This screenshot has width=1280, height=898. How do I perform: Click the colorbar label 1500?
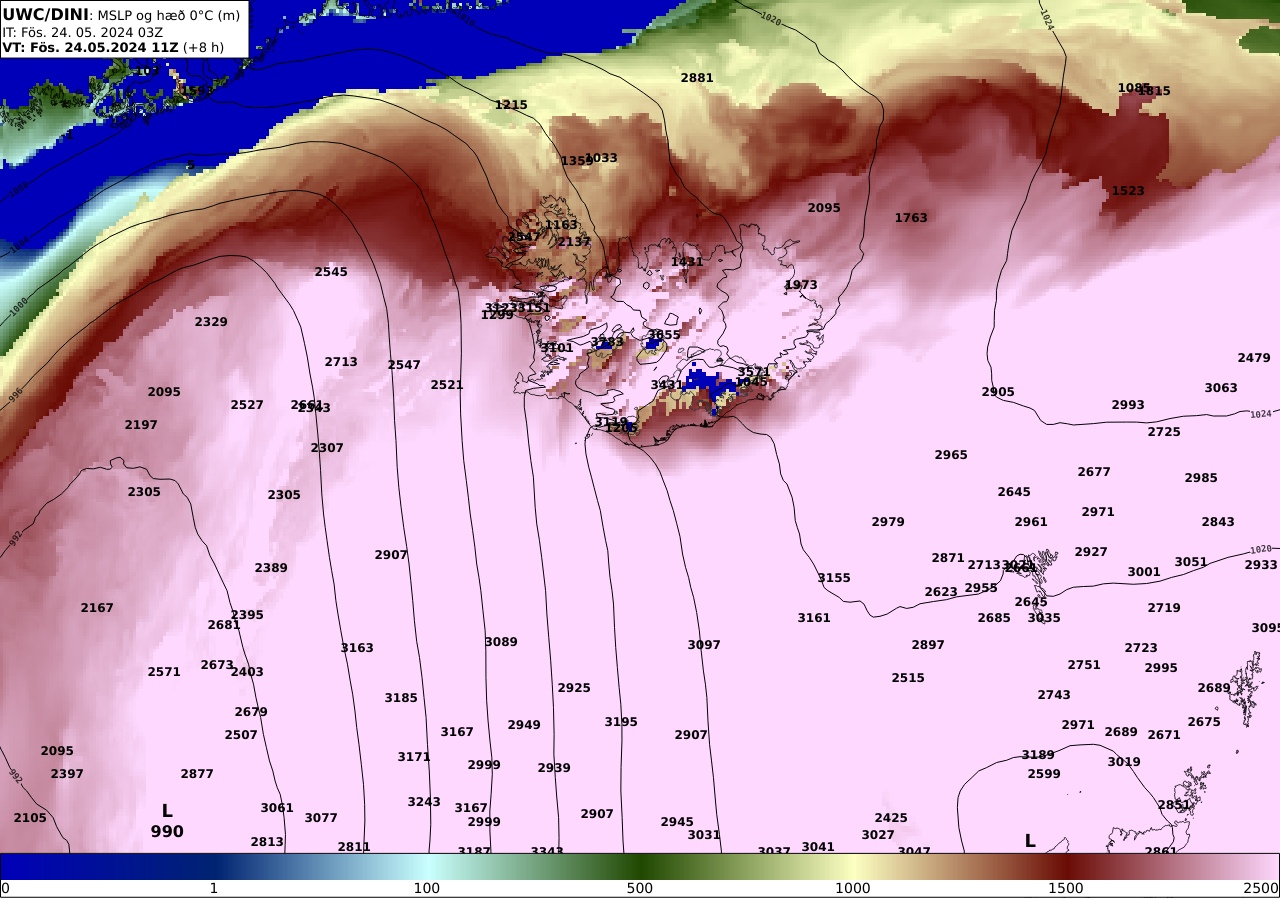coord(1066,888)
